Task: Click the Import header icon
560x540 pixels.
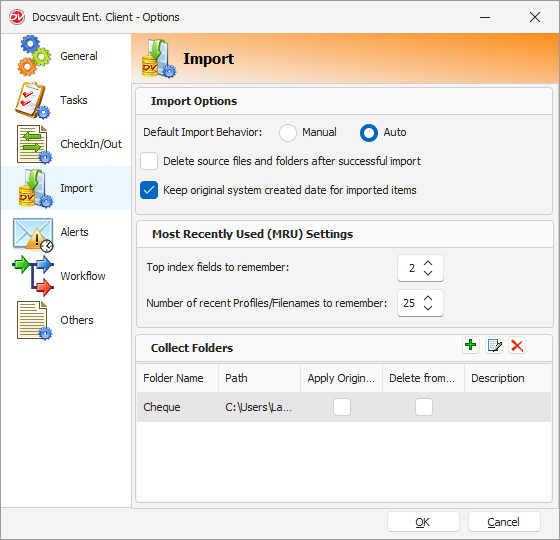Action: pyautogui.click(x=159, y=58)
